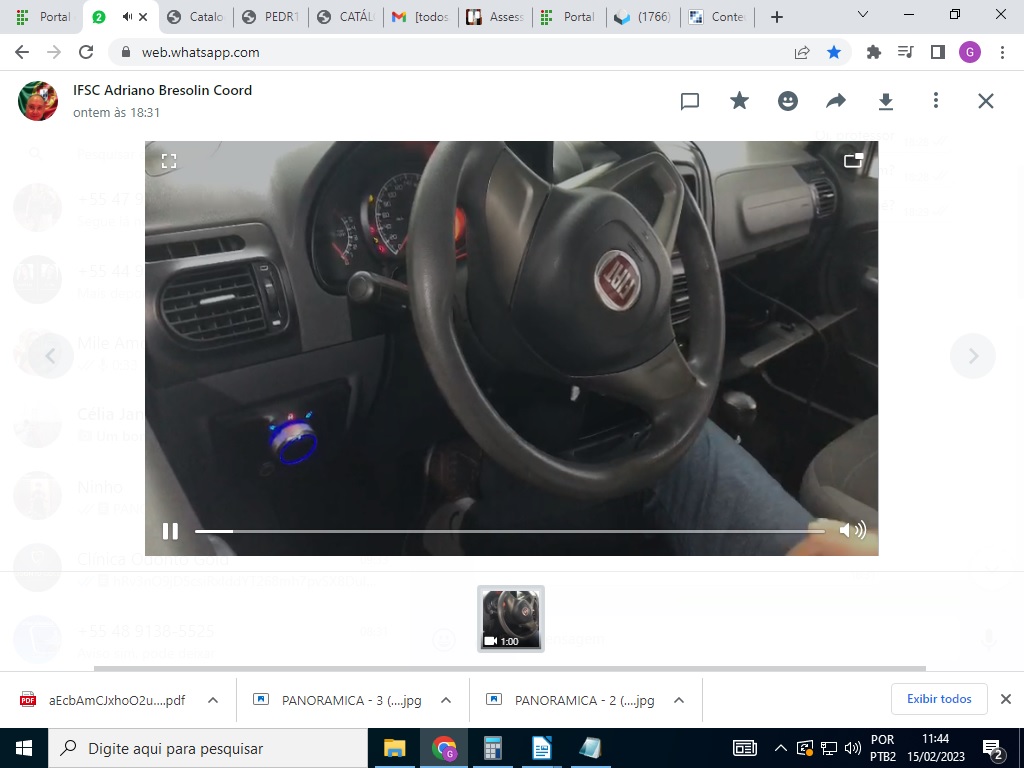Switch to the Conte tab
The width and height of the screenshot is (1024, 768).
[718, 17]
